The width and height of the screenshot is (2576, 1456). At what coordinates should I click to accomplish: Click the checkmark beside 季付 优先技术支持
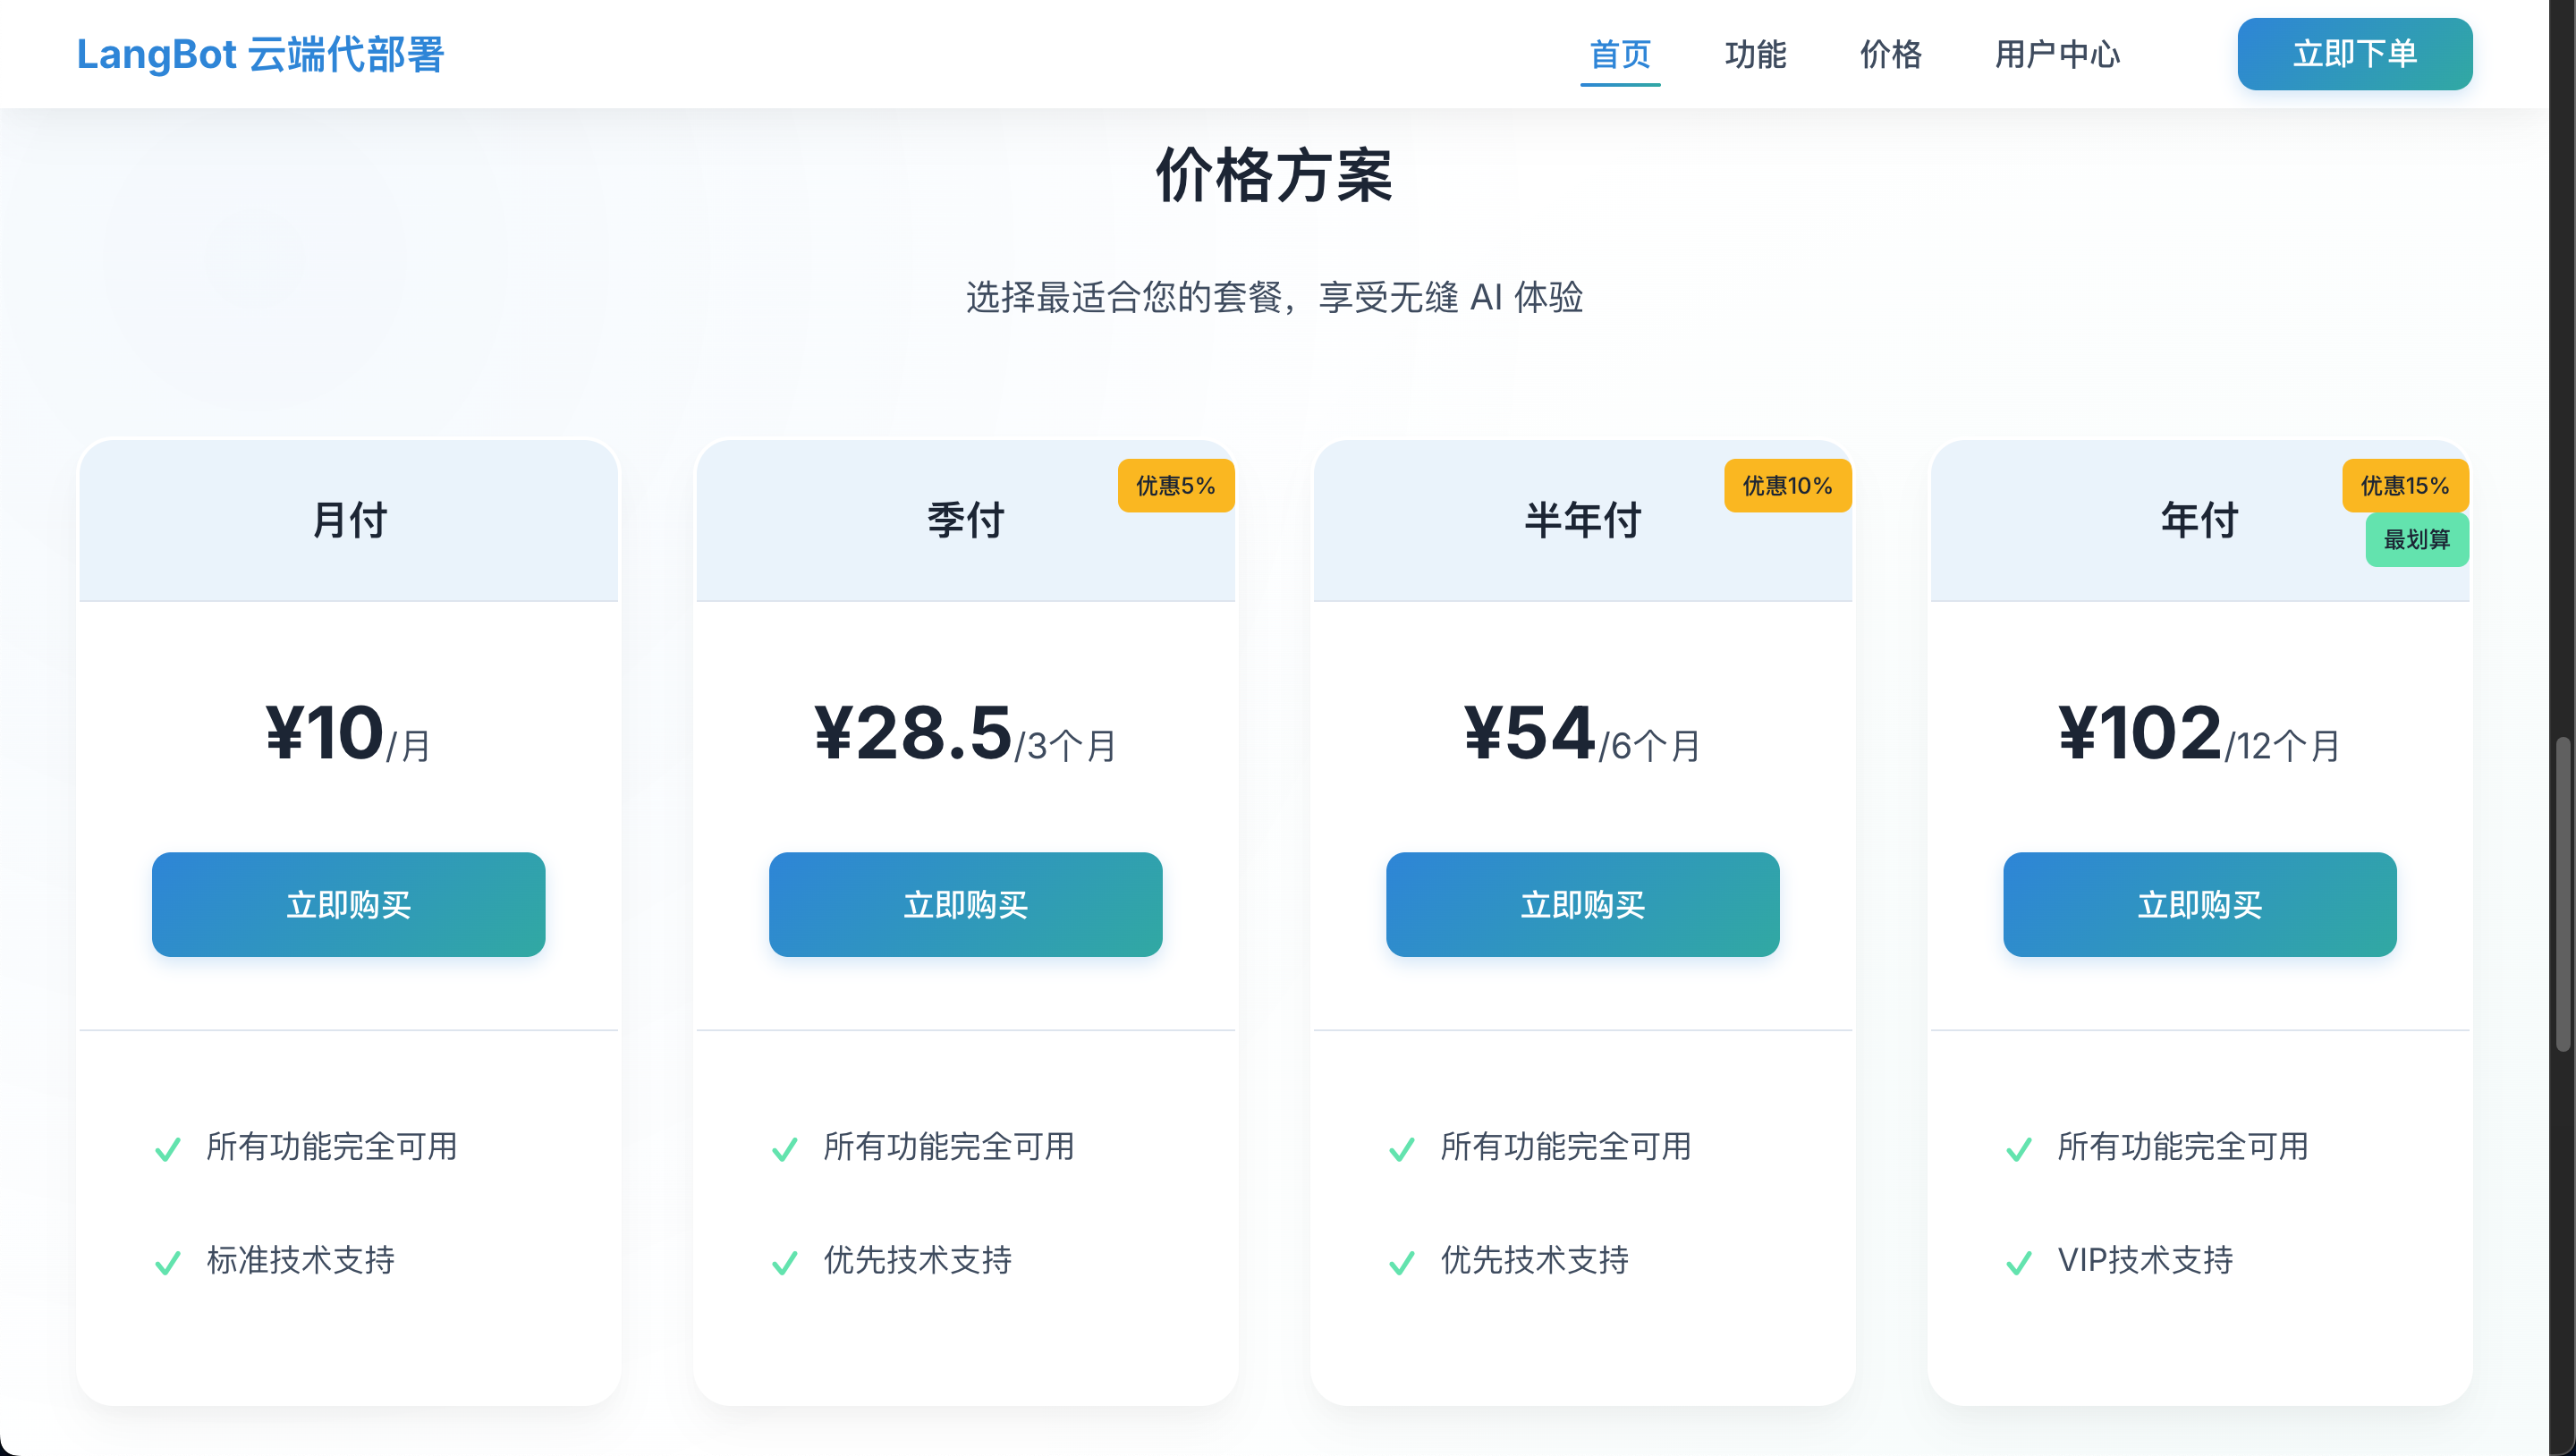click(785, 1262)
